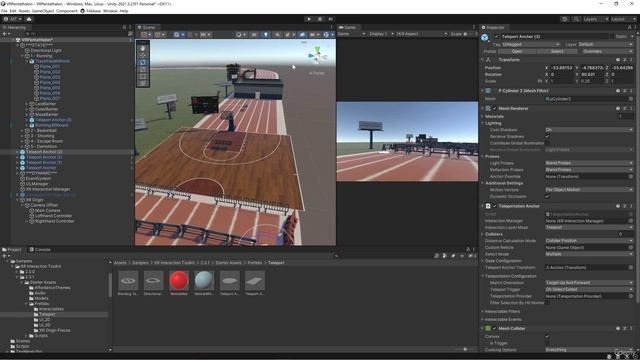Open the Tag dropdown (Untagged)
Image resolution: width=640 pixels, height=360 pixels.
[530, 44]
